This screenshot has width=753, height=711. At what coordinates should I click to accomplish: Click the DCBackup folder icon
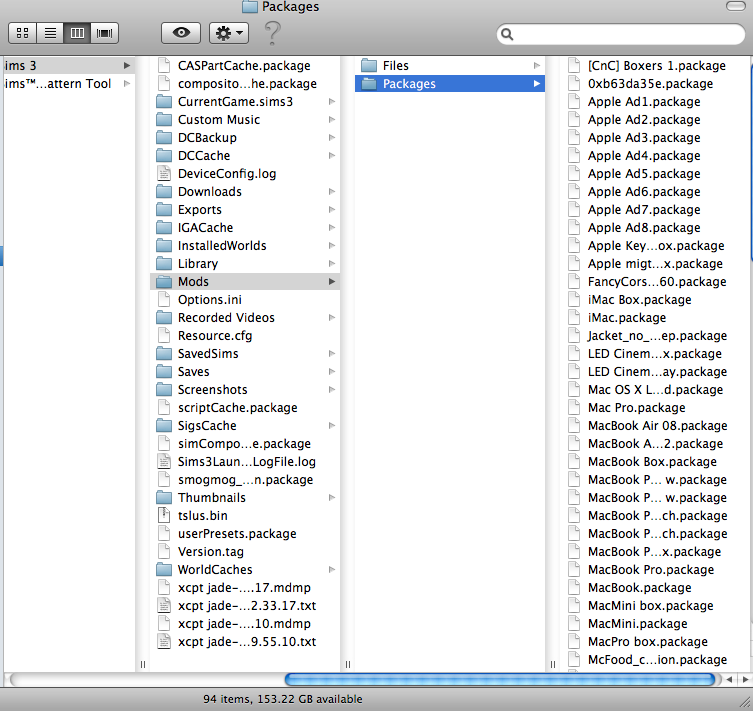click(x=164, y=138)
